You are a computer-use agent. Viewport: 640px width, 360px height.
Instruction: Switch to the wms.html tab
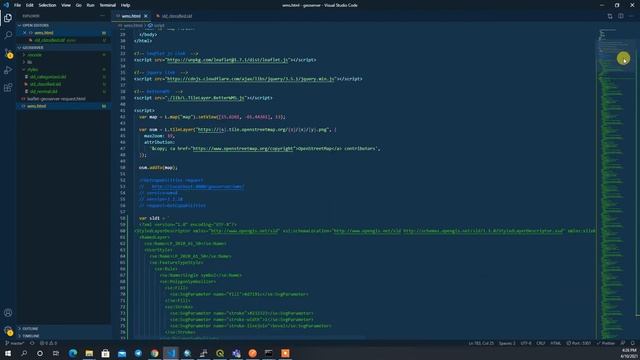(131, 16)
